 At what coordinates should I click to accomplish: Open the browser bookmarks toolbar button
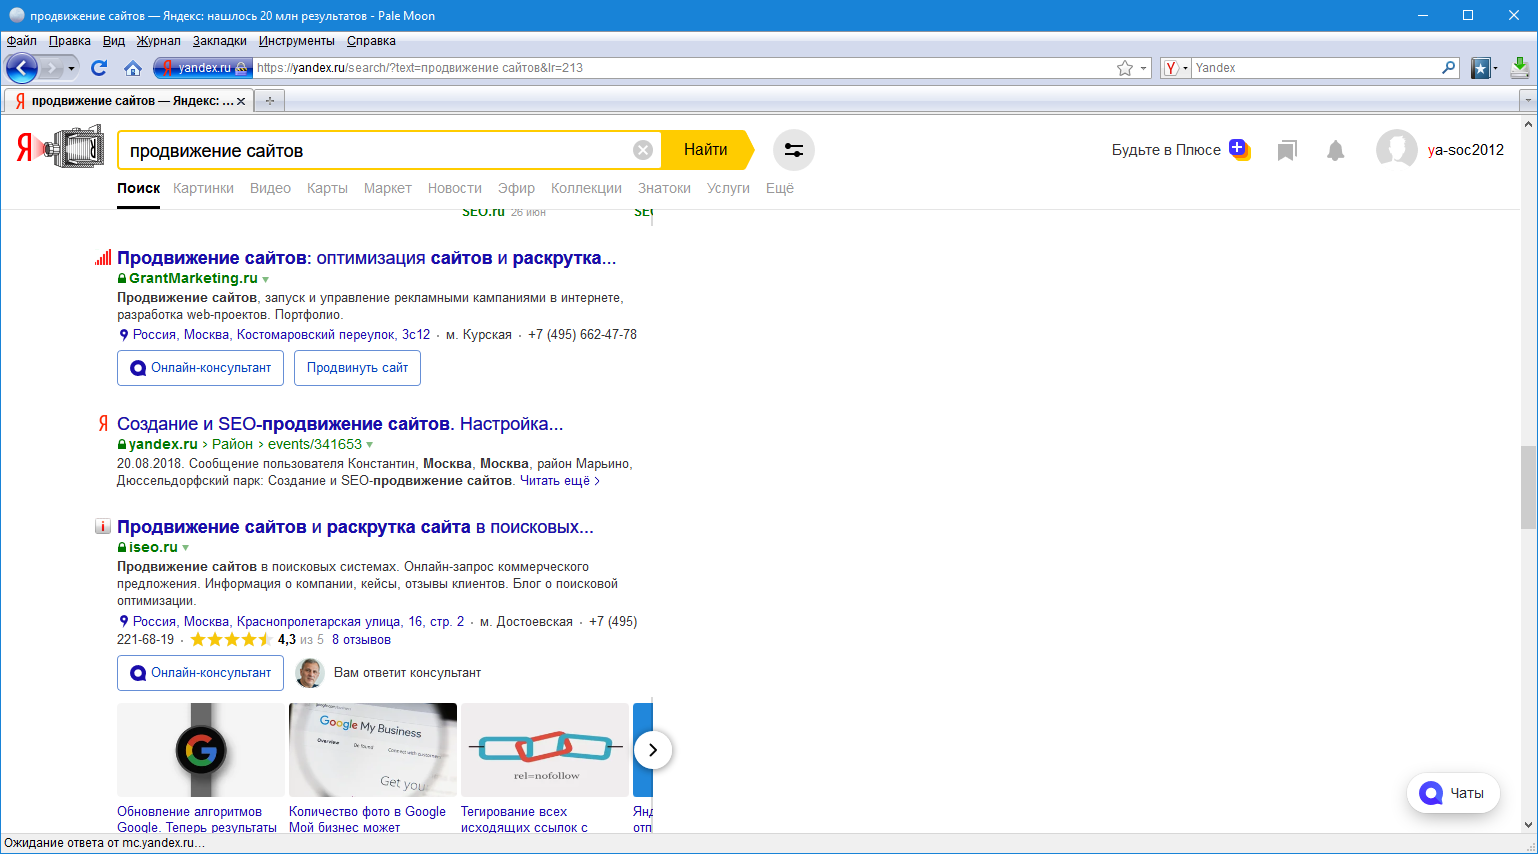1481,68
